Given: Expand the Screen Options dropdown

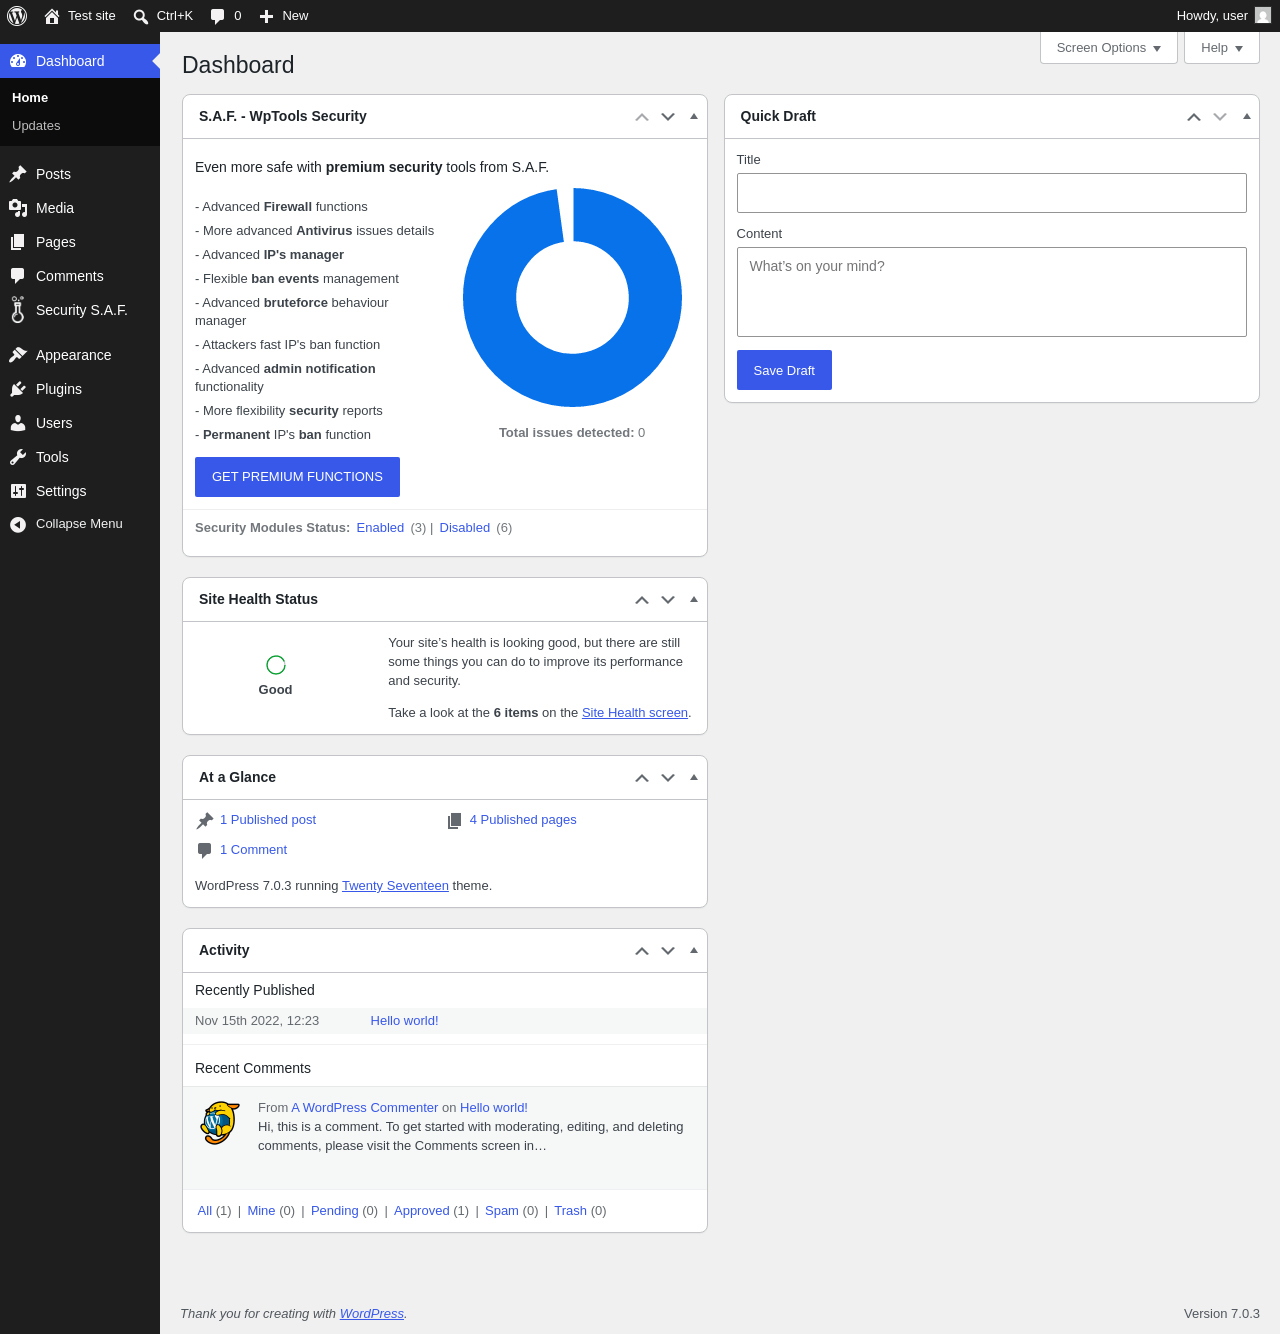Looking at the screenshot, I should (x=1109, y=48).
